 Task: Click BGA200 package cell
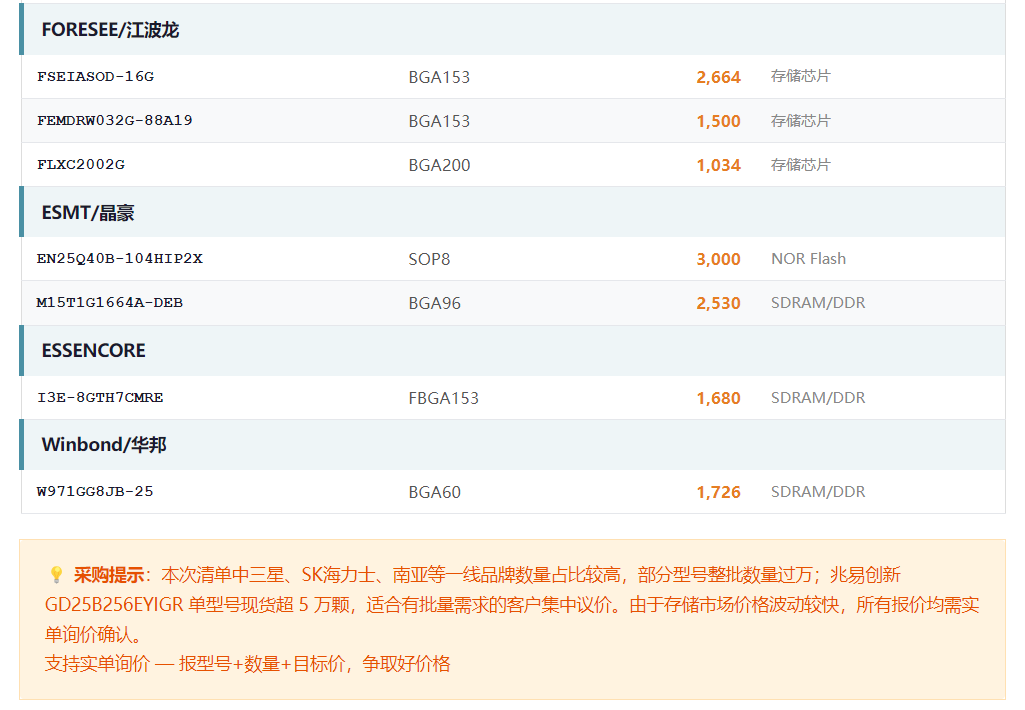click(x=439, y=165)
